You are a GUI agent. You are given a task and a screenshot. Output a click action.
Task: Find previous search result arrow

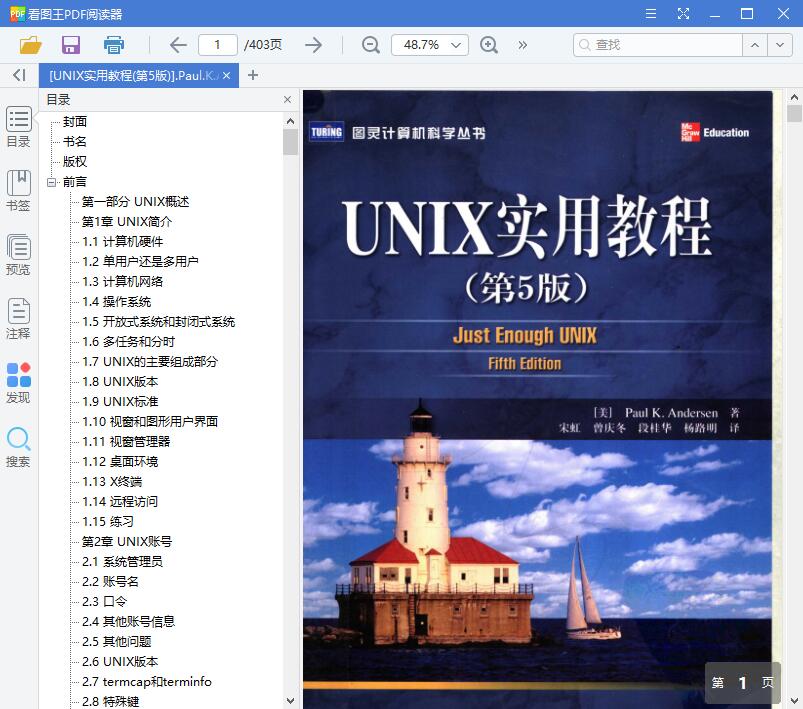coord(755,45)
